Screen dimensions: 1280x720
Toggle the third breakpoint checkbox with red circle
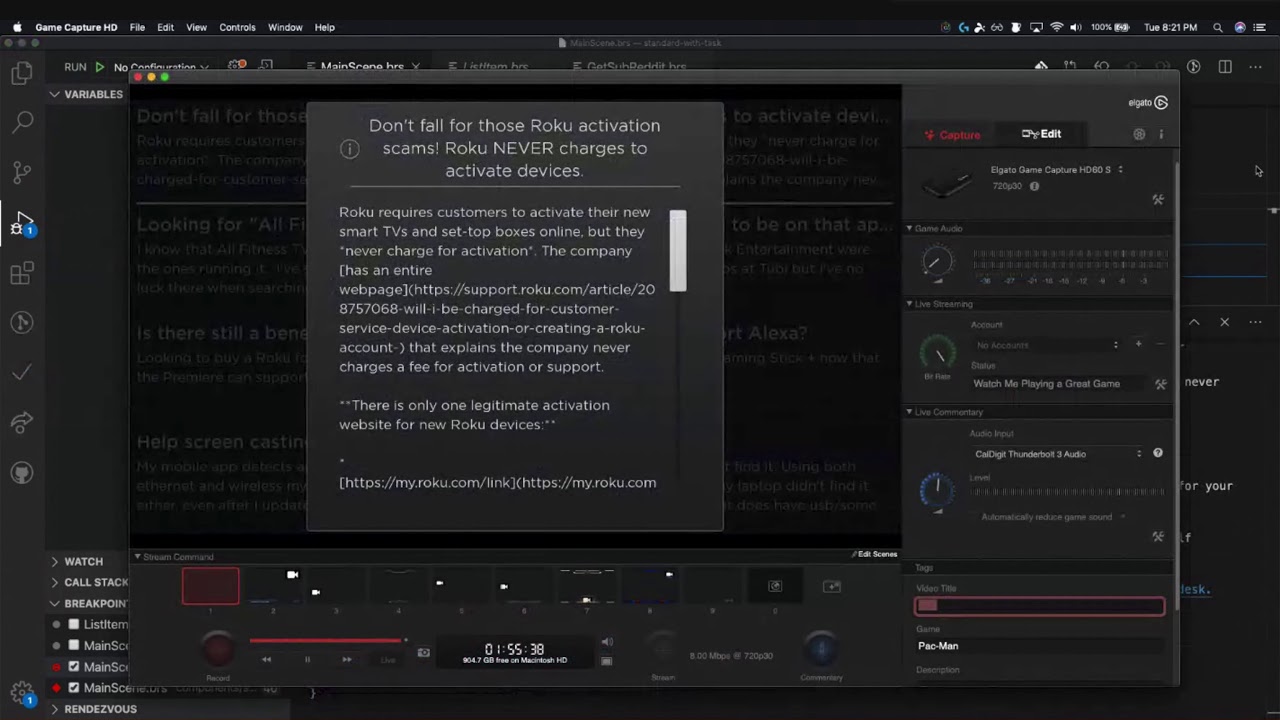click(73, 667)
